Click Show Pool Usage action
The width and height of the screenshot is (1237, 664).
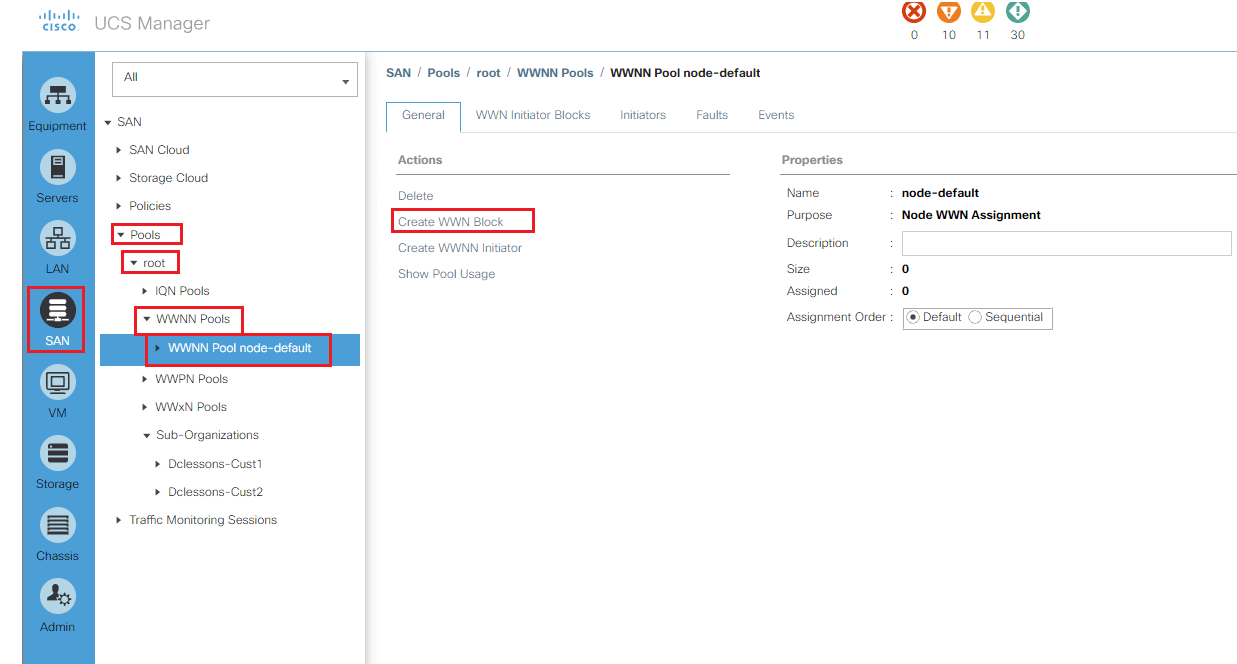pyautogui.click(x=446, y=274)
